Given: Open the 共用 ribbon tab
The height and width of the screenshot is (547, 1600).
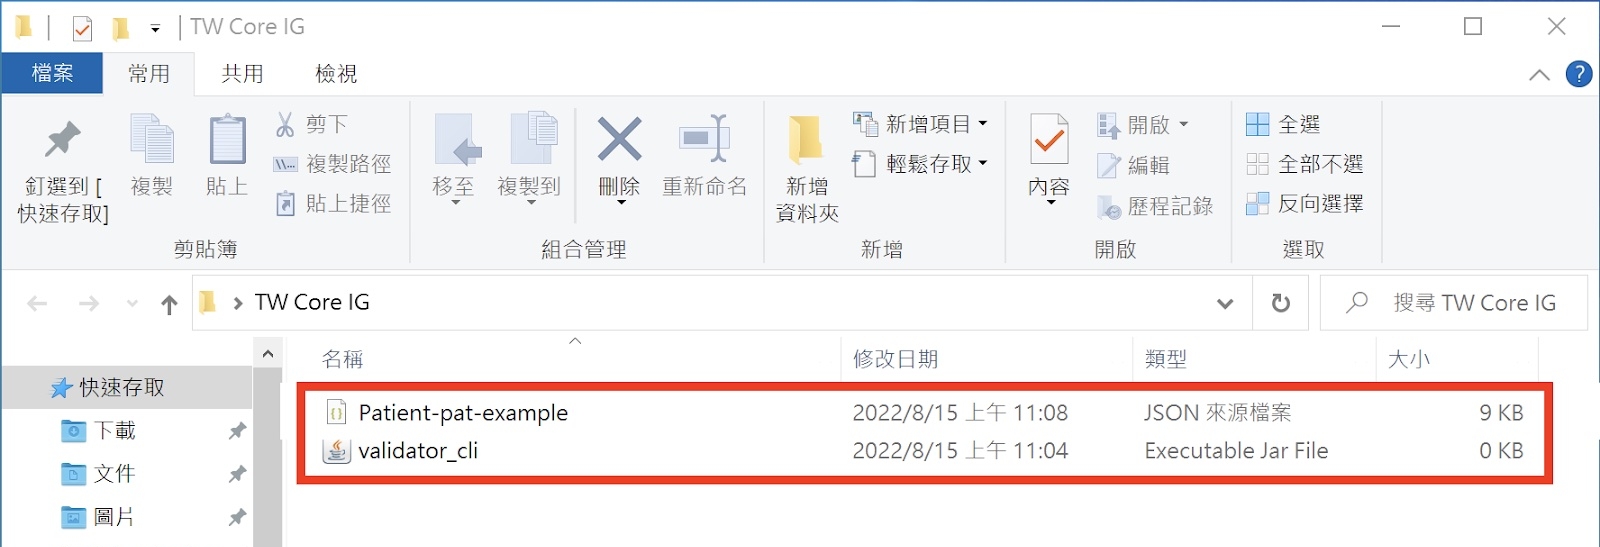Looking at the screenshot, I should [242, 74].
